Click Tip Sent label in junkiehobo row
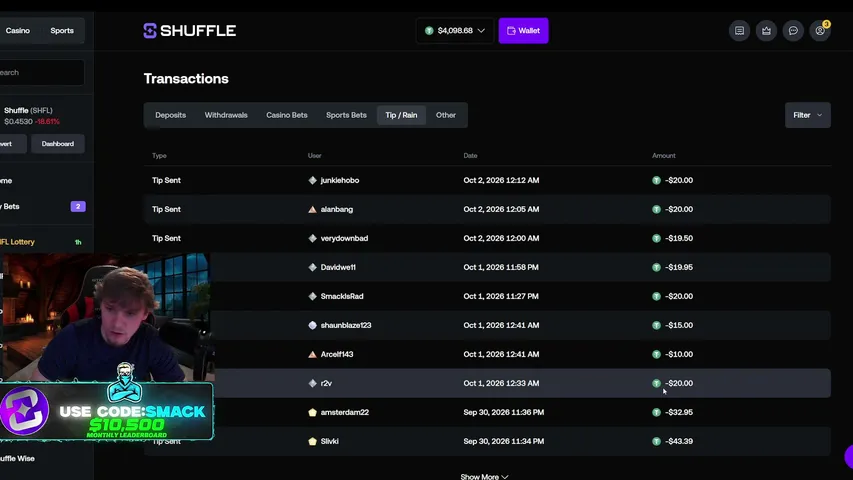The width and height of the screenshot is (853, 480). click(166, 180)
